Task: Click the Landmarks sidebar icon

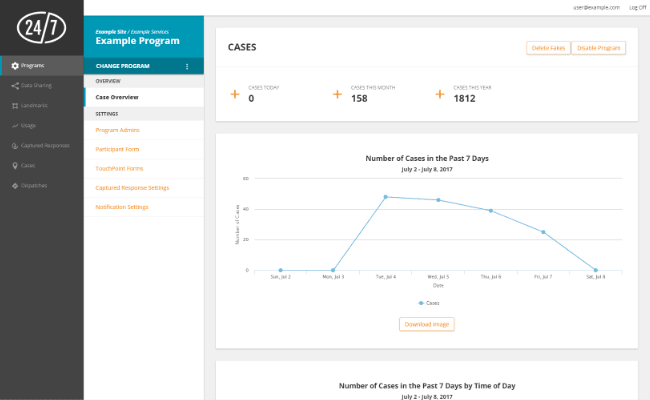Action: (x=14, y=105)
